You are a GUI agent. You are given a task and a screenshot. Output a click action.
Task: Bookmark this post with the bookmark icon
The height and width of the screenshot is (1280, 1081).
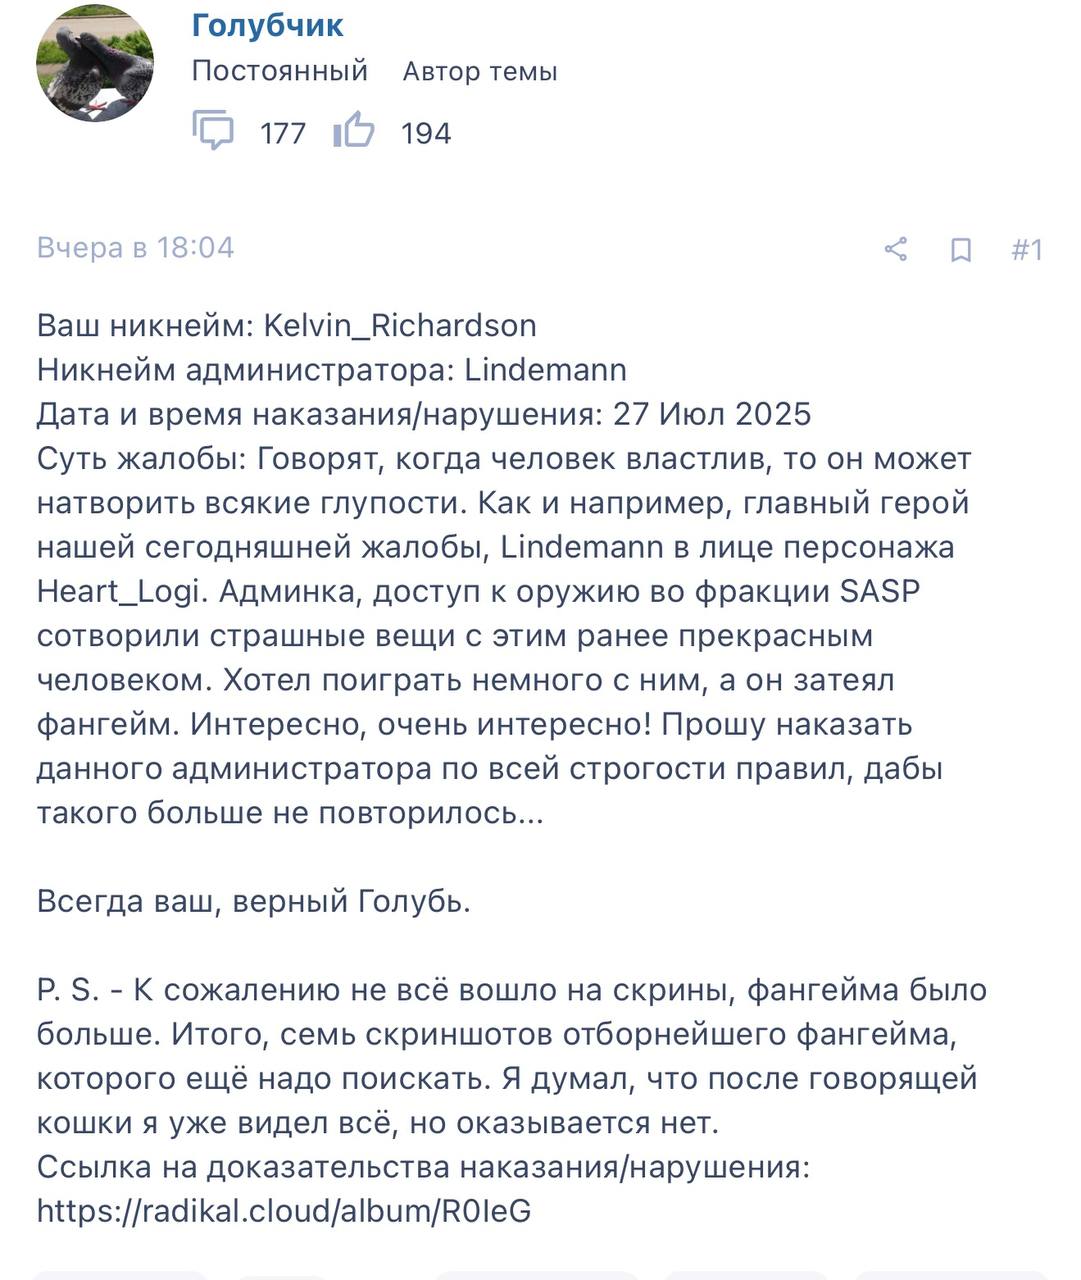[x=960, y=249]
